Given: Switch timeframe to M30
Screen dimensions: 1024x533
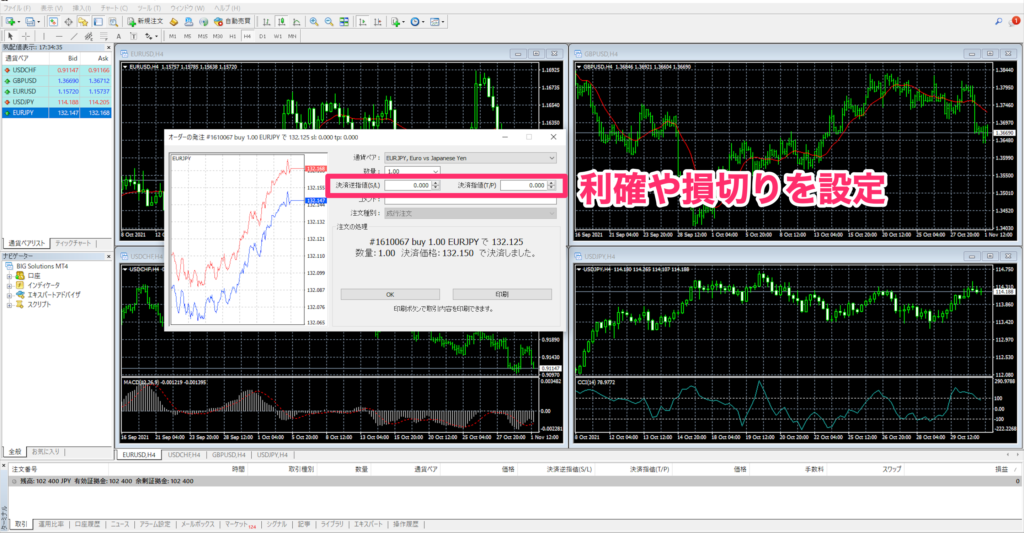Looking at the screenshot, I should pos(217,37).
